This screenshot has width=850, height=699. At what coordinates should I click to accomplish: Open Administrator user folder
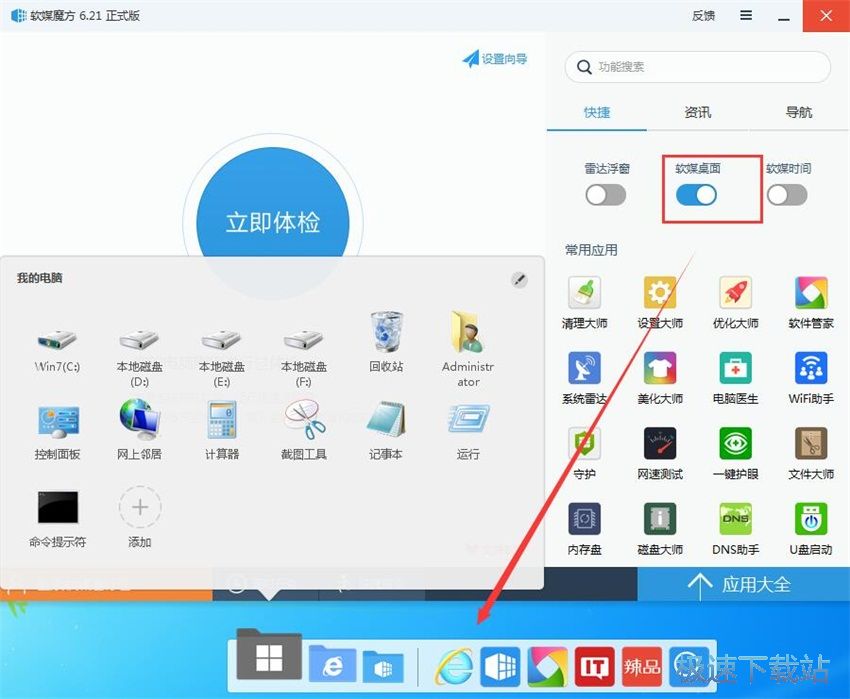468,332
